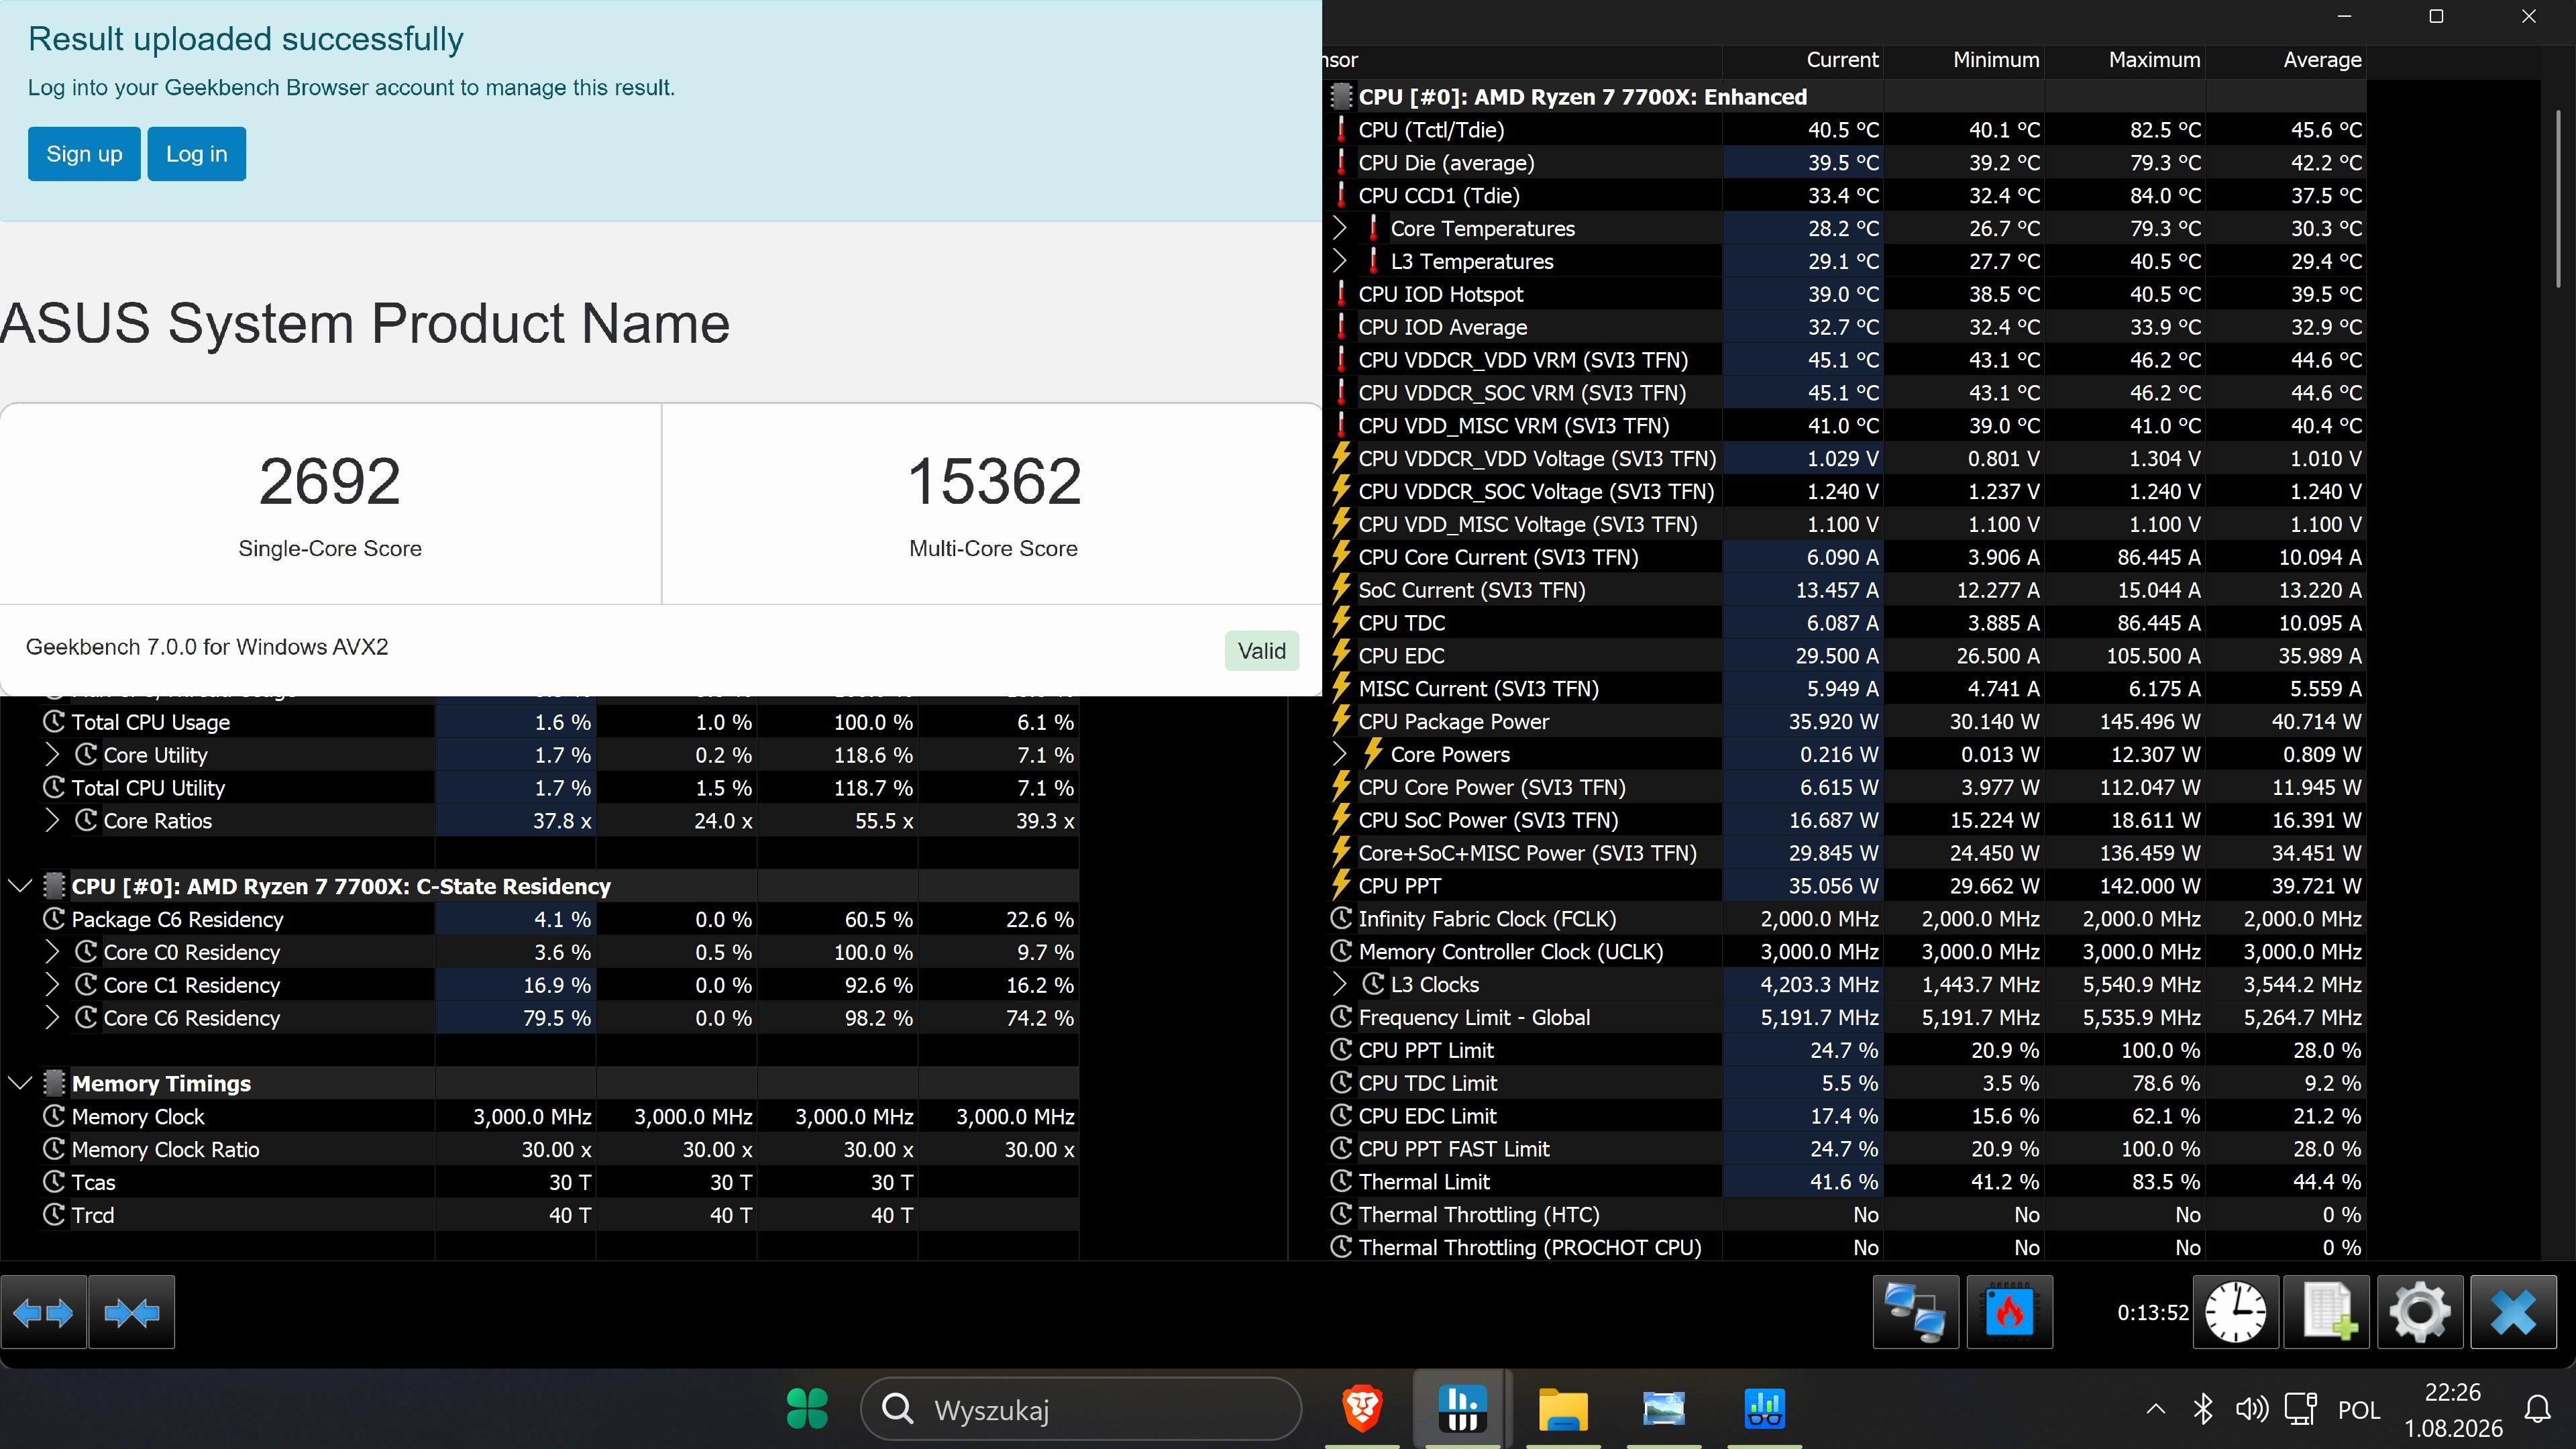Viewport: 2576px width, 1449px height.
Task: Expand Core C1 Residency row
Action: [x=53, y=985]
